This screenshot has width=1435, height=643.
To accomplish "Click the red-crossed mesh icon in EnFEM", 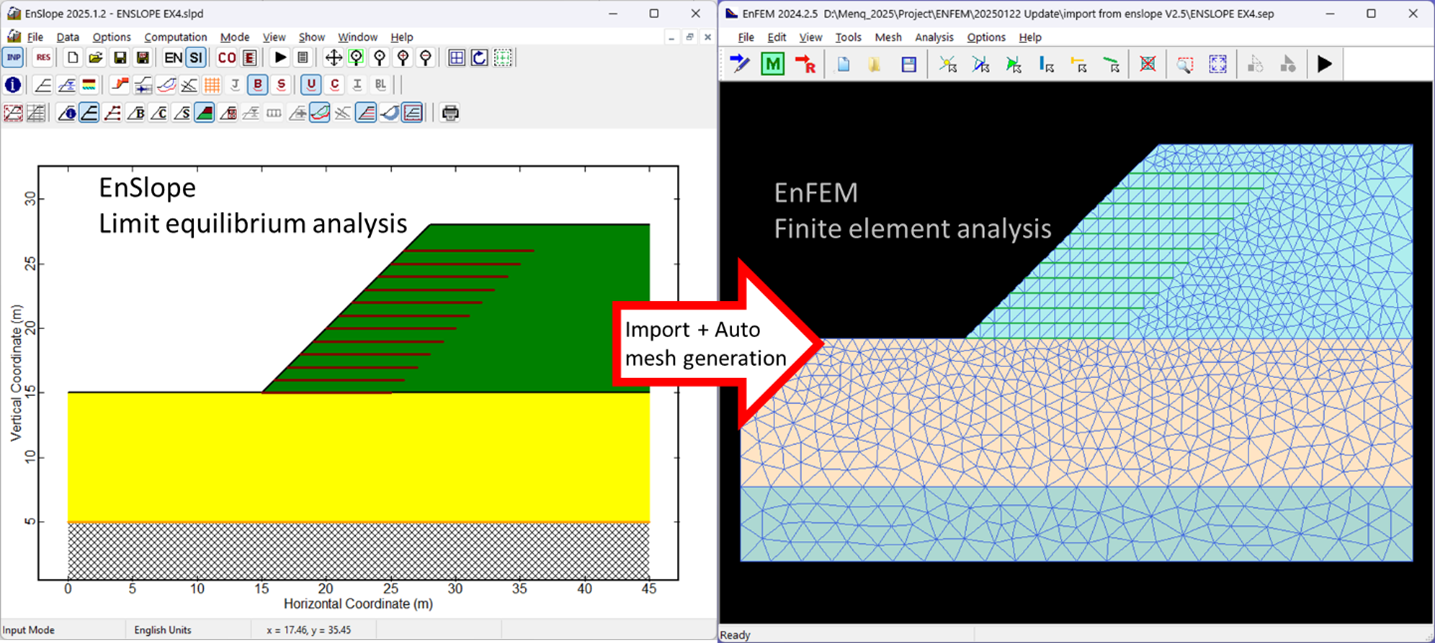I will click(x=1148, y=64).
